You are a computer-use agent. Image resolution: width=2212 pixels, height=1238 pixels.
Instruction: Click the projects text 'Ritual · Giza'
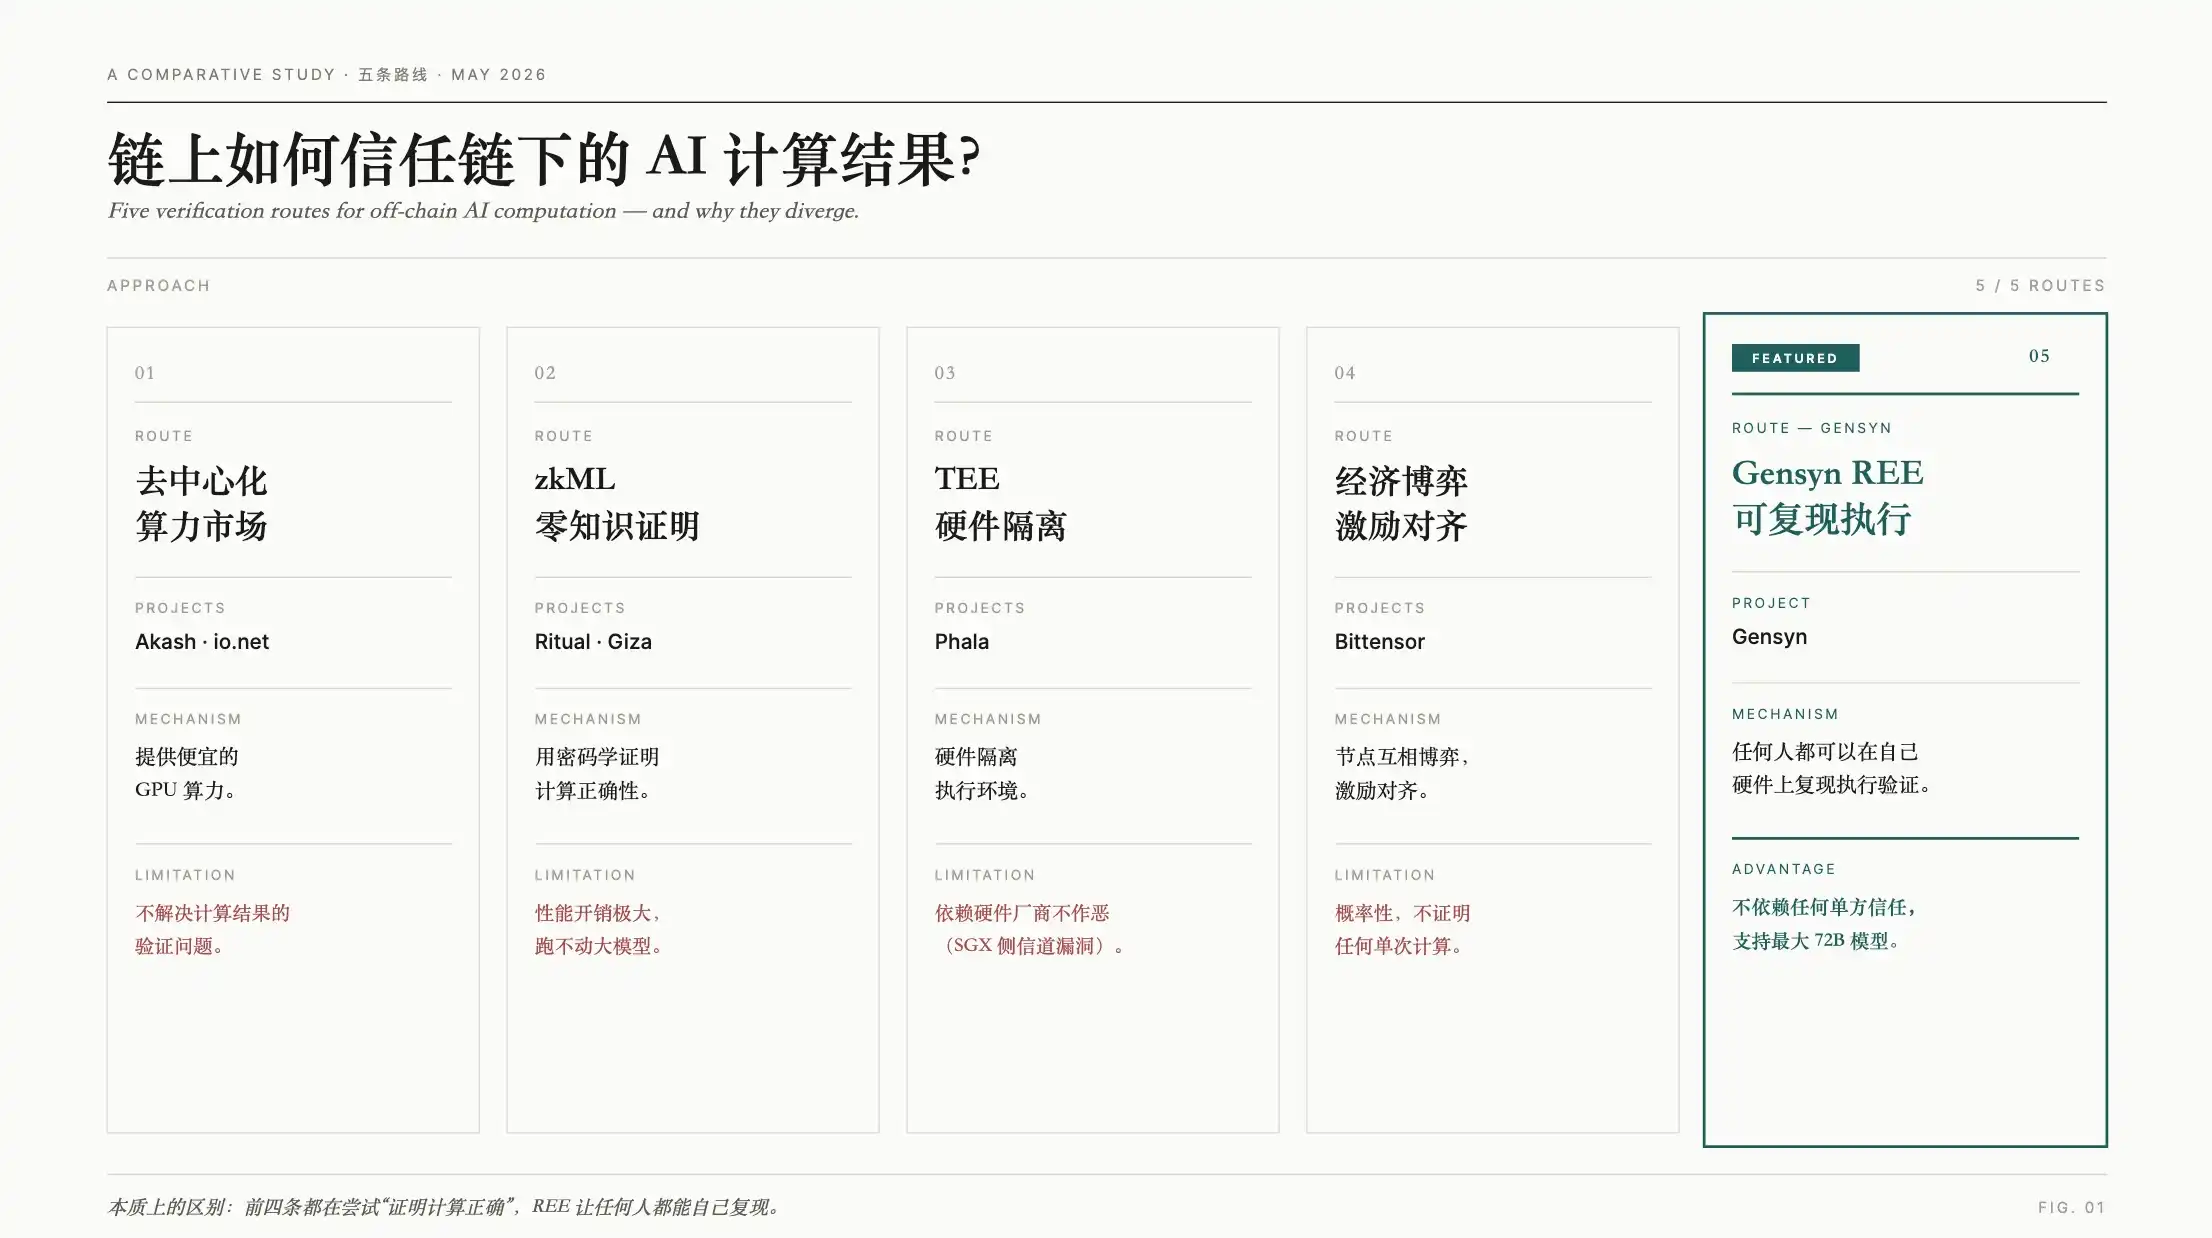point(593,642)
